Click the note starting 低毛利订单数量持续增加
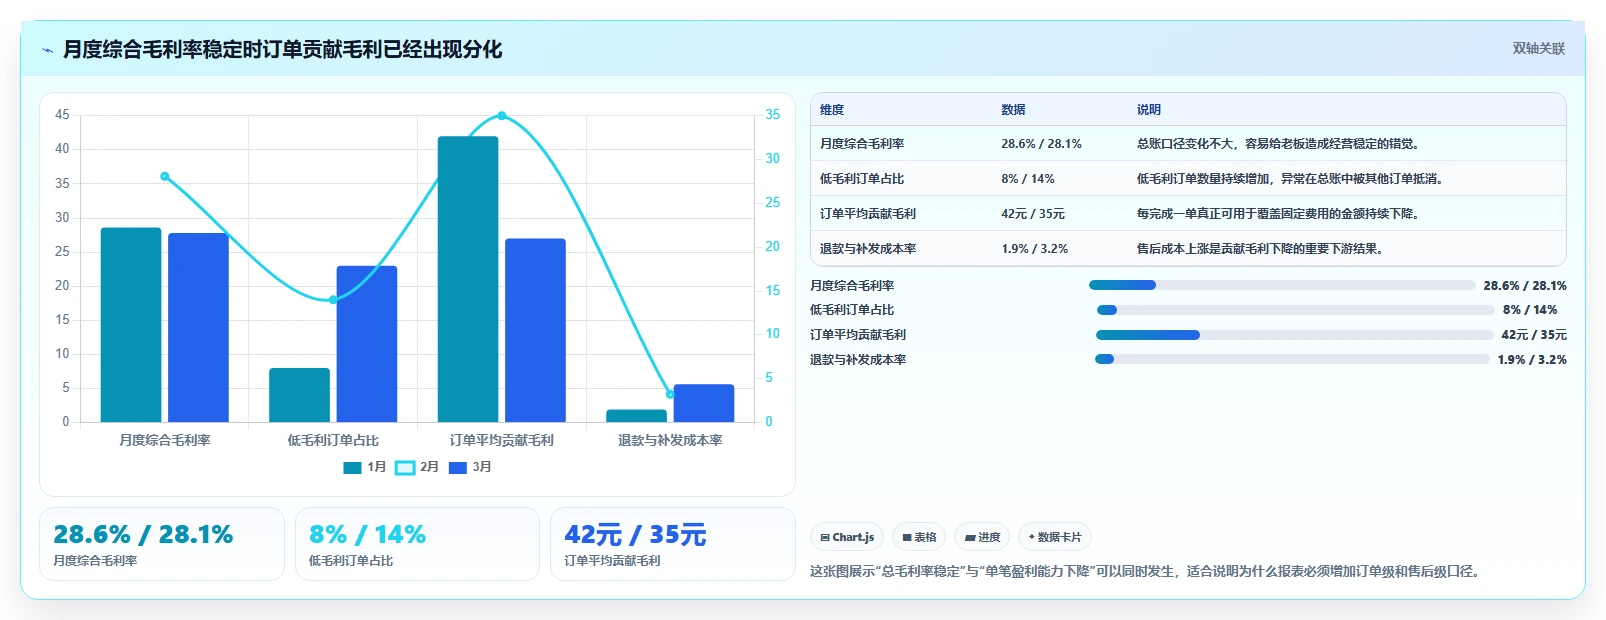Image resolution: width=1606 pixels, height=620 pixels. 1290,179
